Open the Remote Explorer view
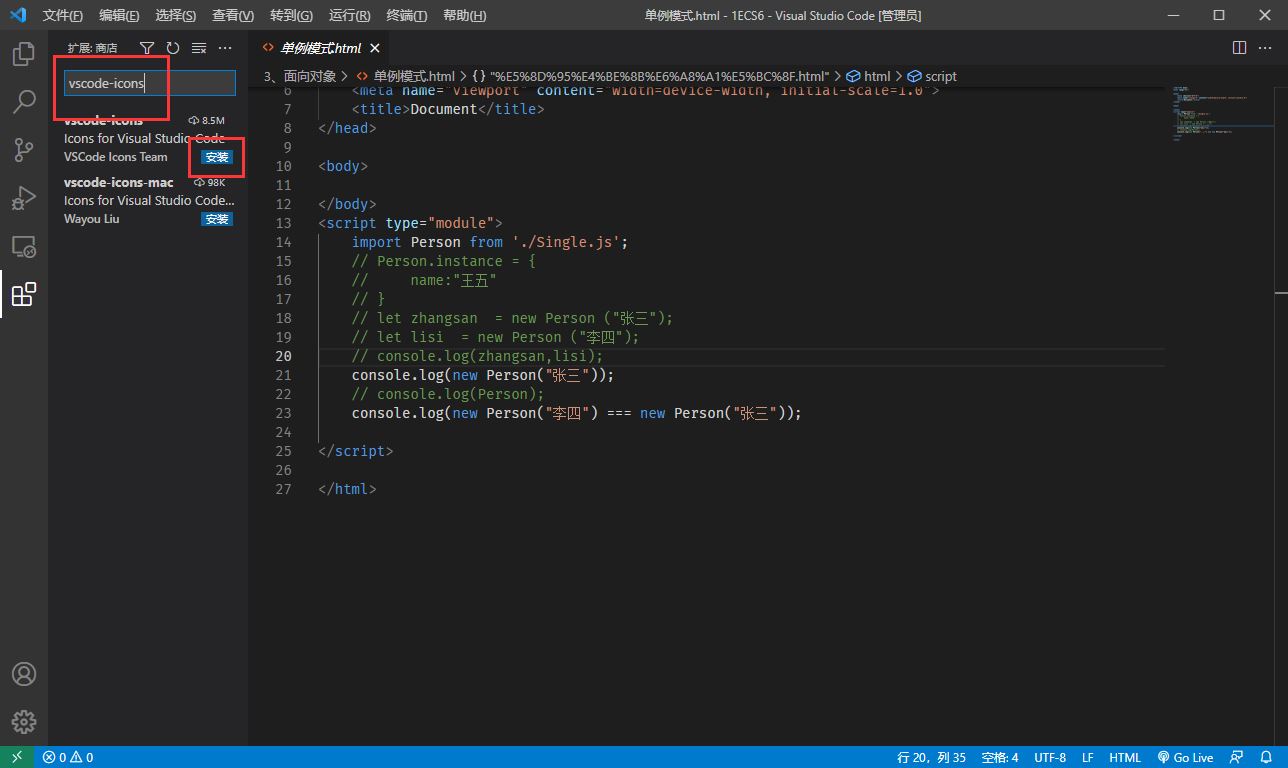This screenshot has width=1288, height=768. point(24,246)
